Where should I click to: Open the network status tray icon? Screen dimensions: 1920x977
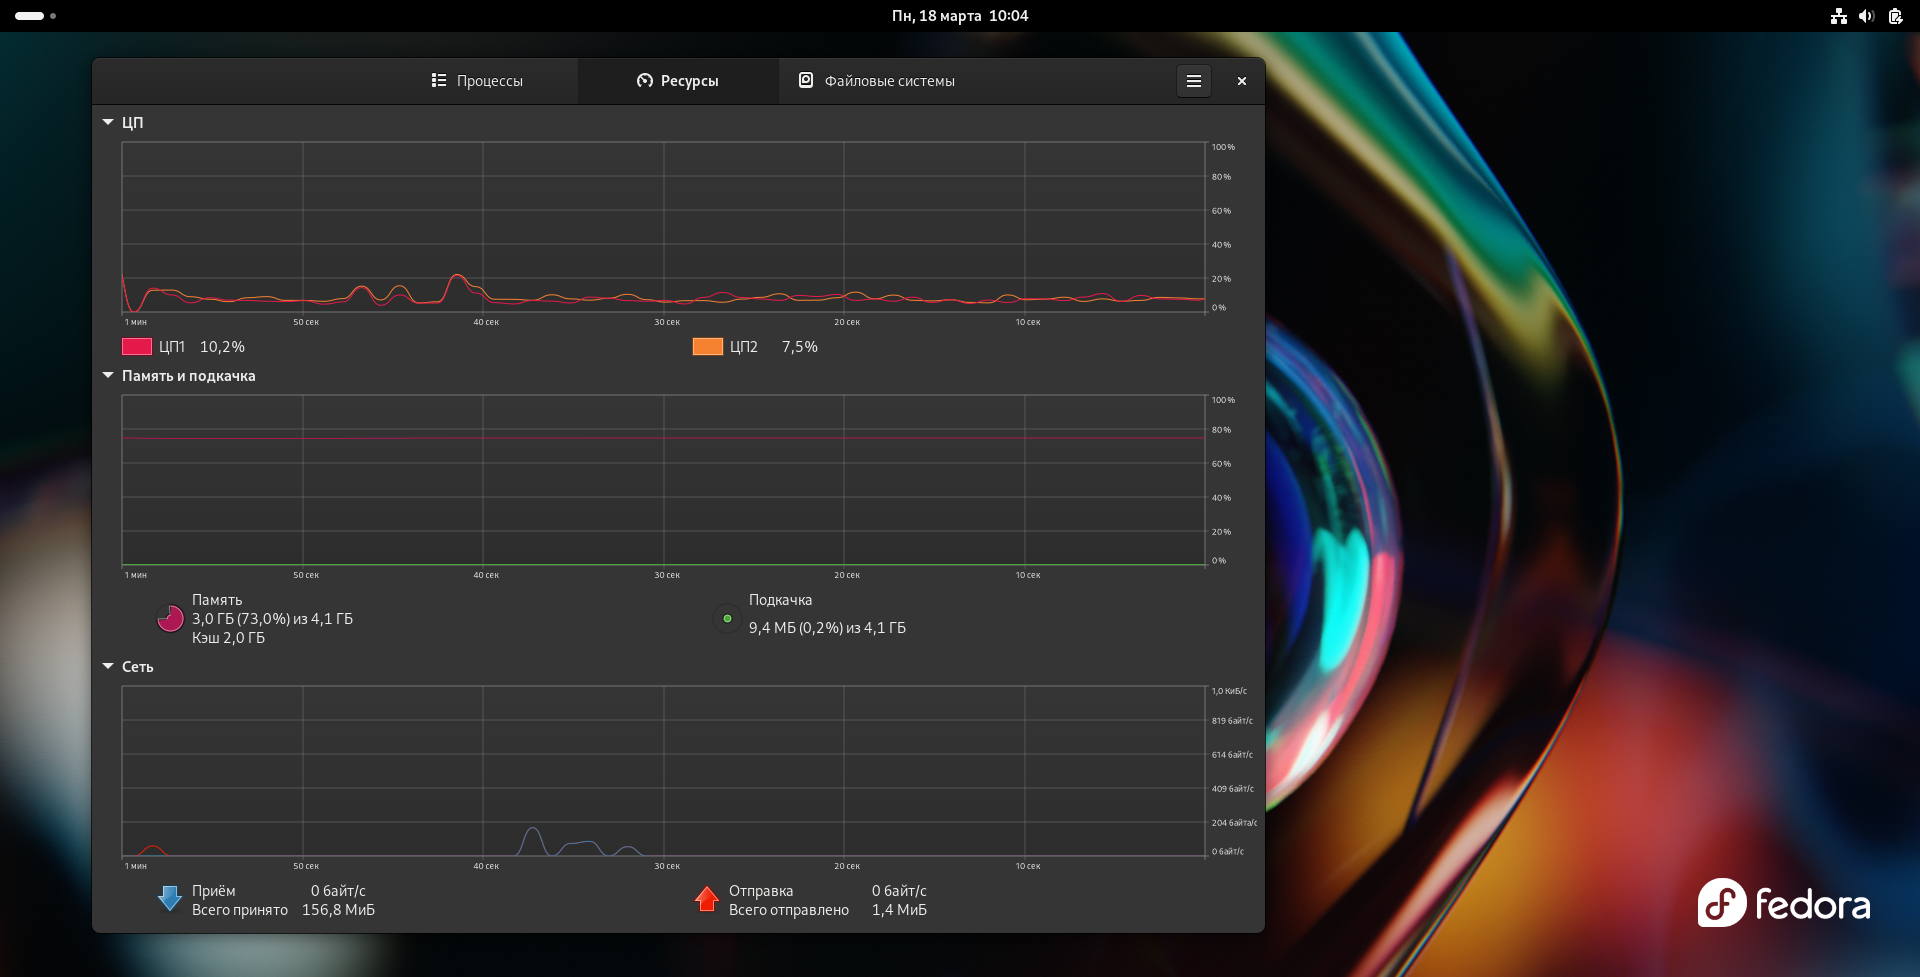1838,16
